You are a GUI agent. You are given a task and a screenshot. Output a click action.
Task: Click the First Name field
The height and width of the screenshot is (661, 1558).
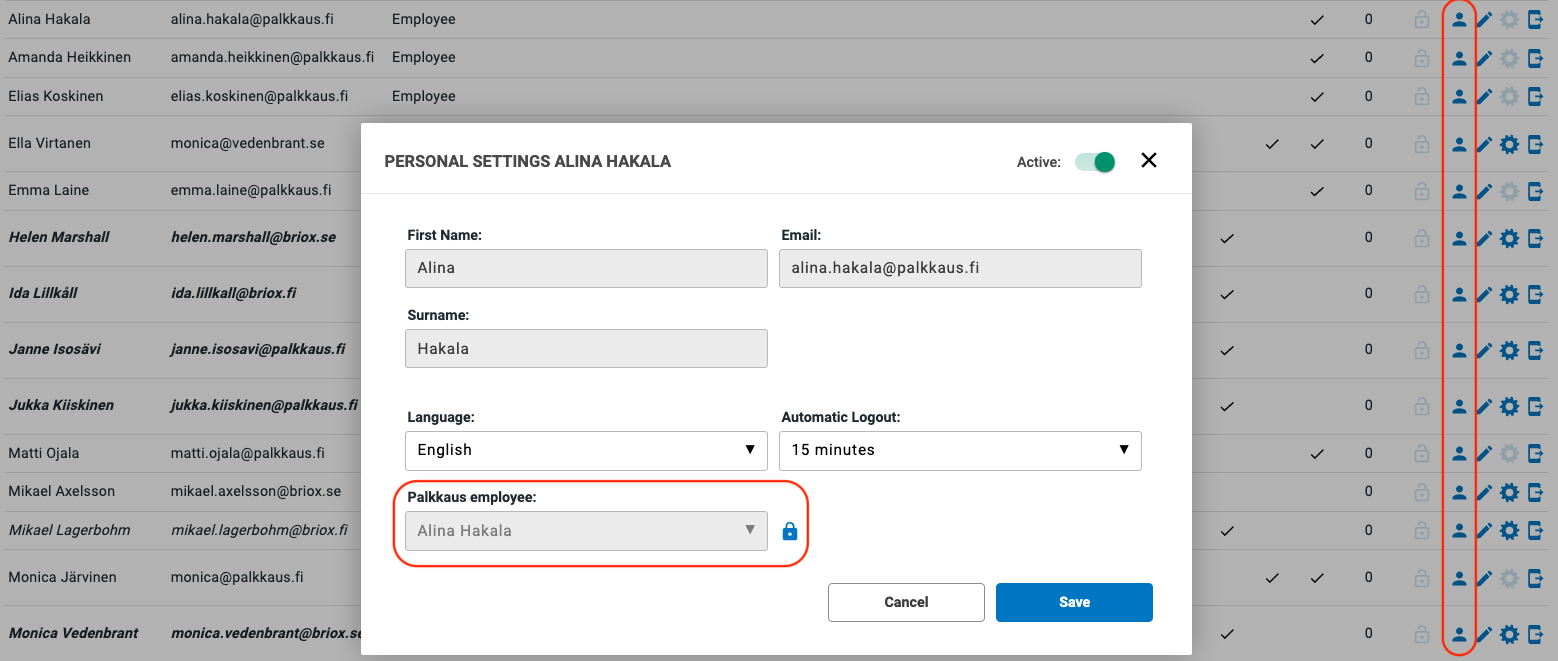pyautogui.click(x=586, y=268)
